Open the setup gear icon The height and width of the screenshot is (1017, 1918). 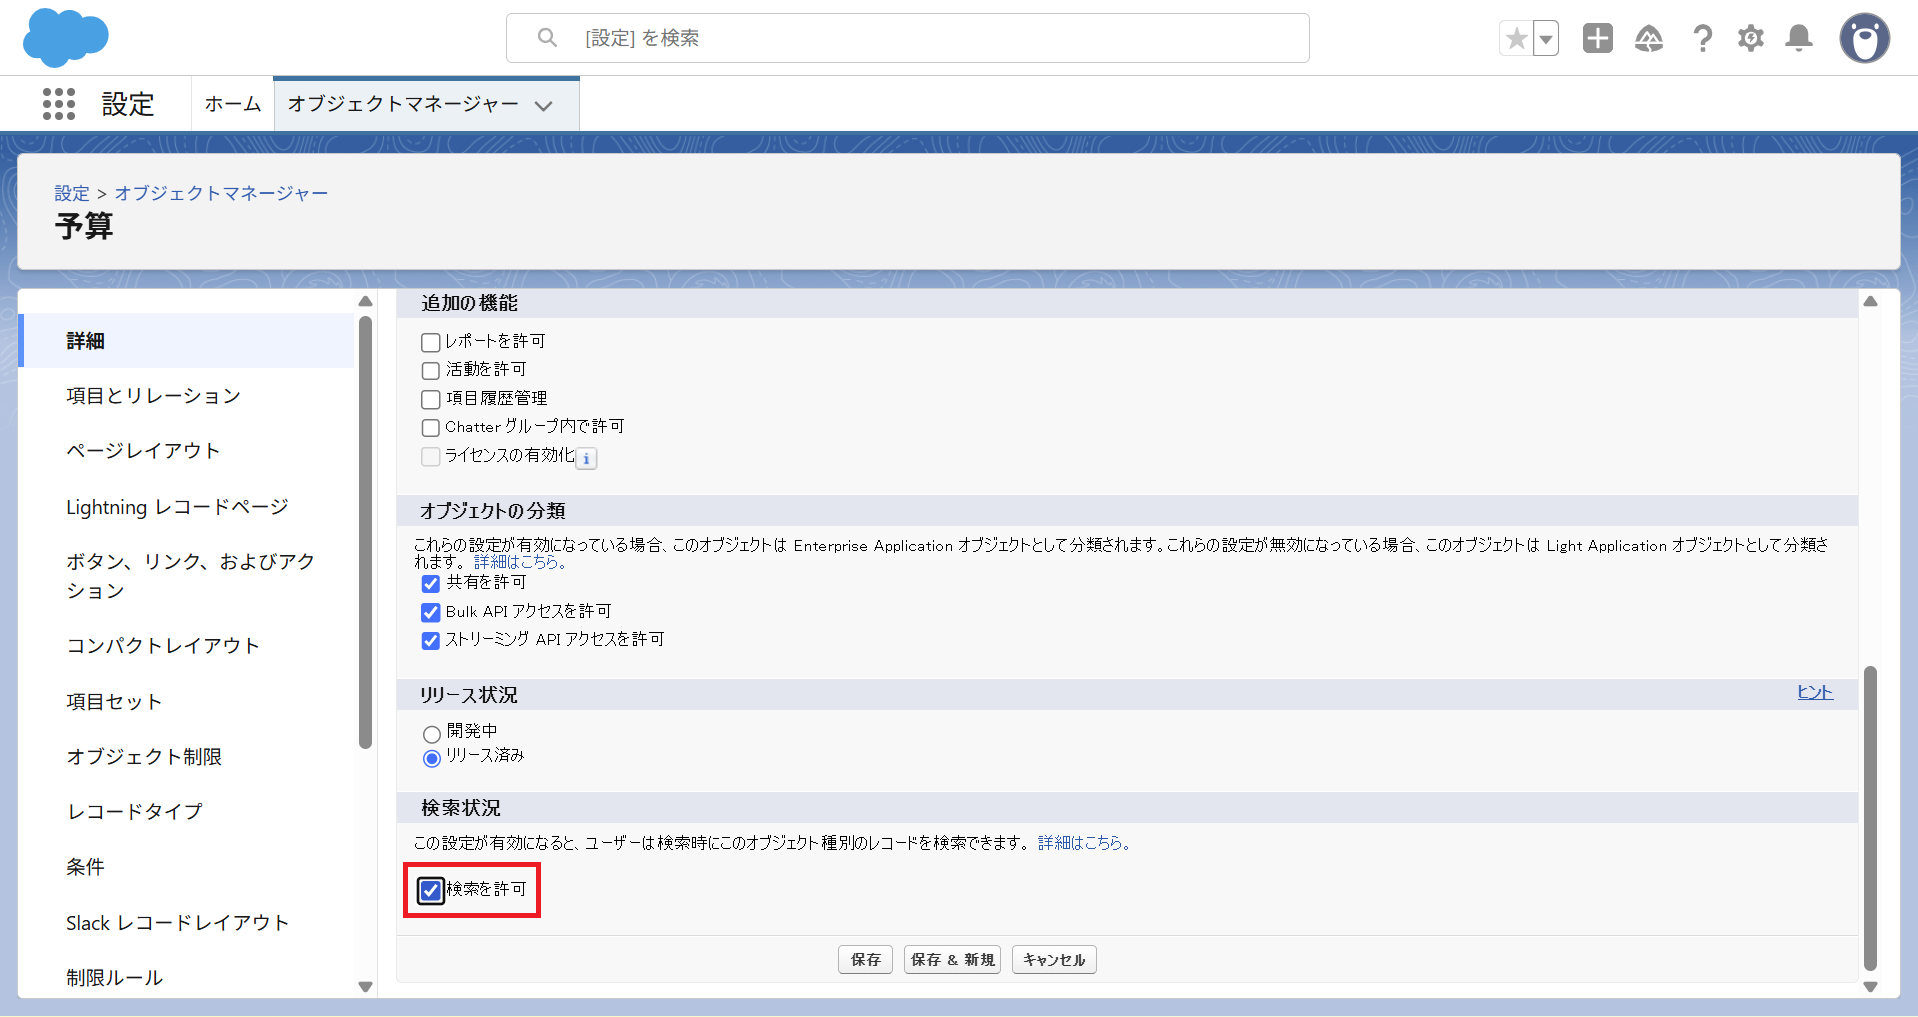[1750, 39]
